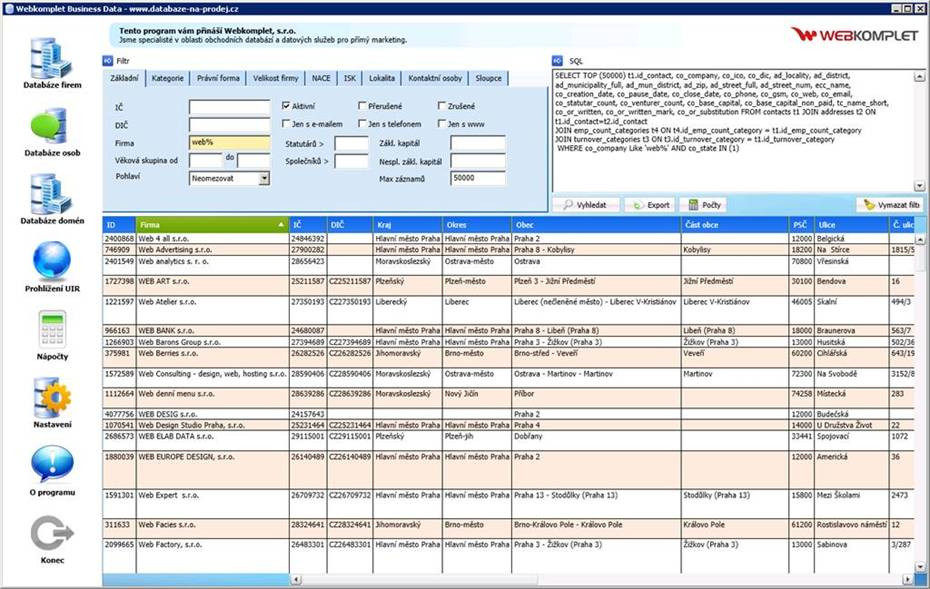Click the application icon in the title bar
This screenshot has width=930, height=589.
[9, 8]
